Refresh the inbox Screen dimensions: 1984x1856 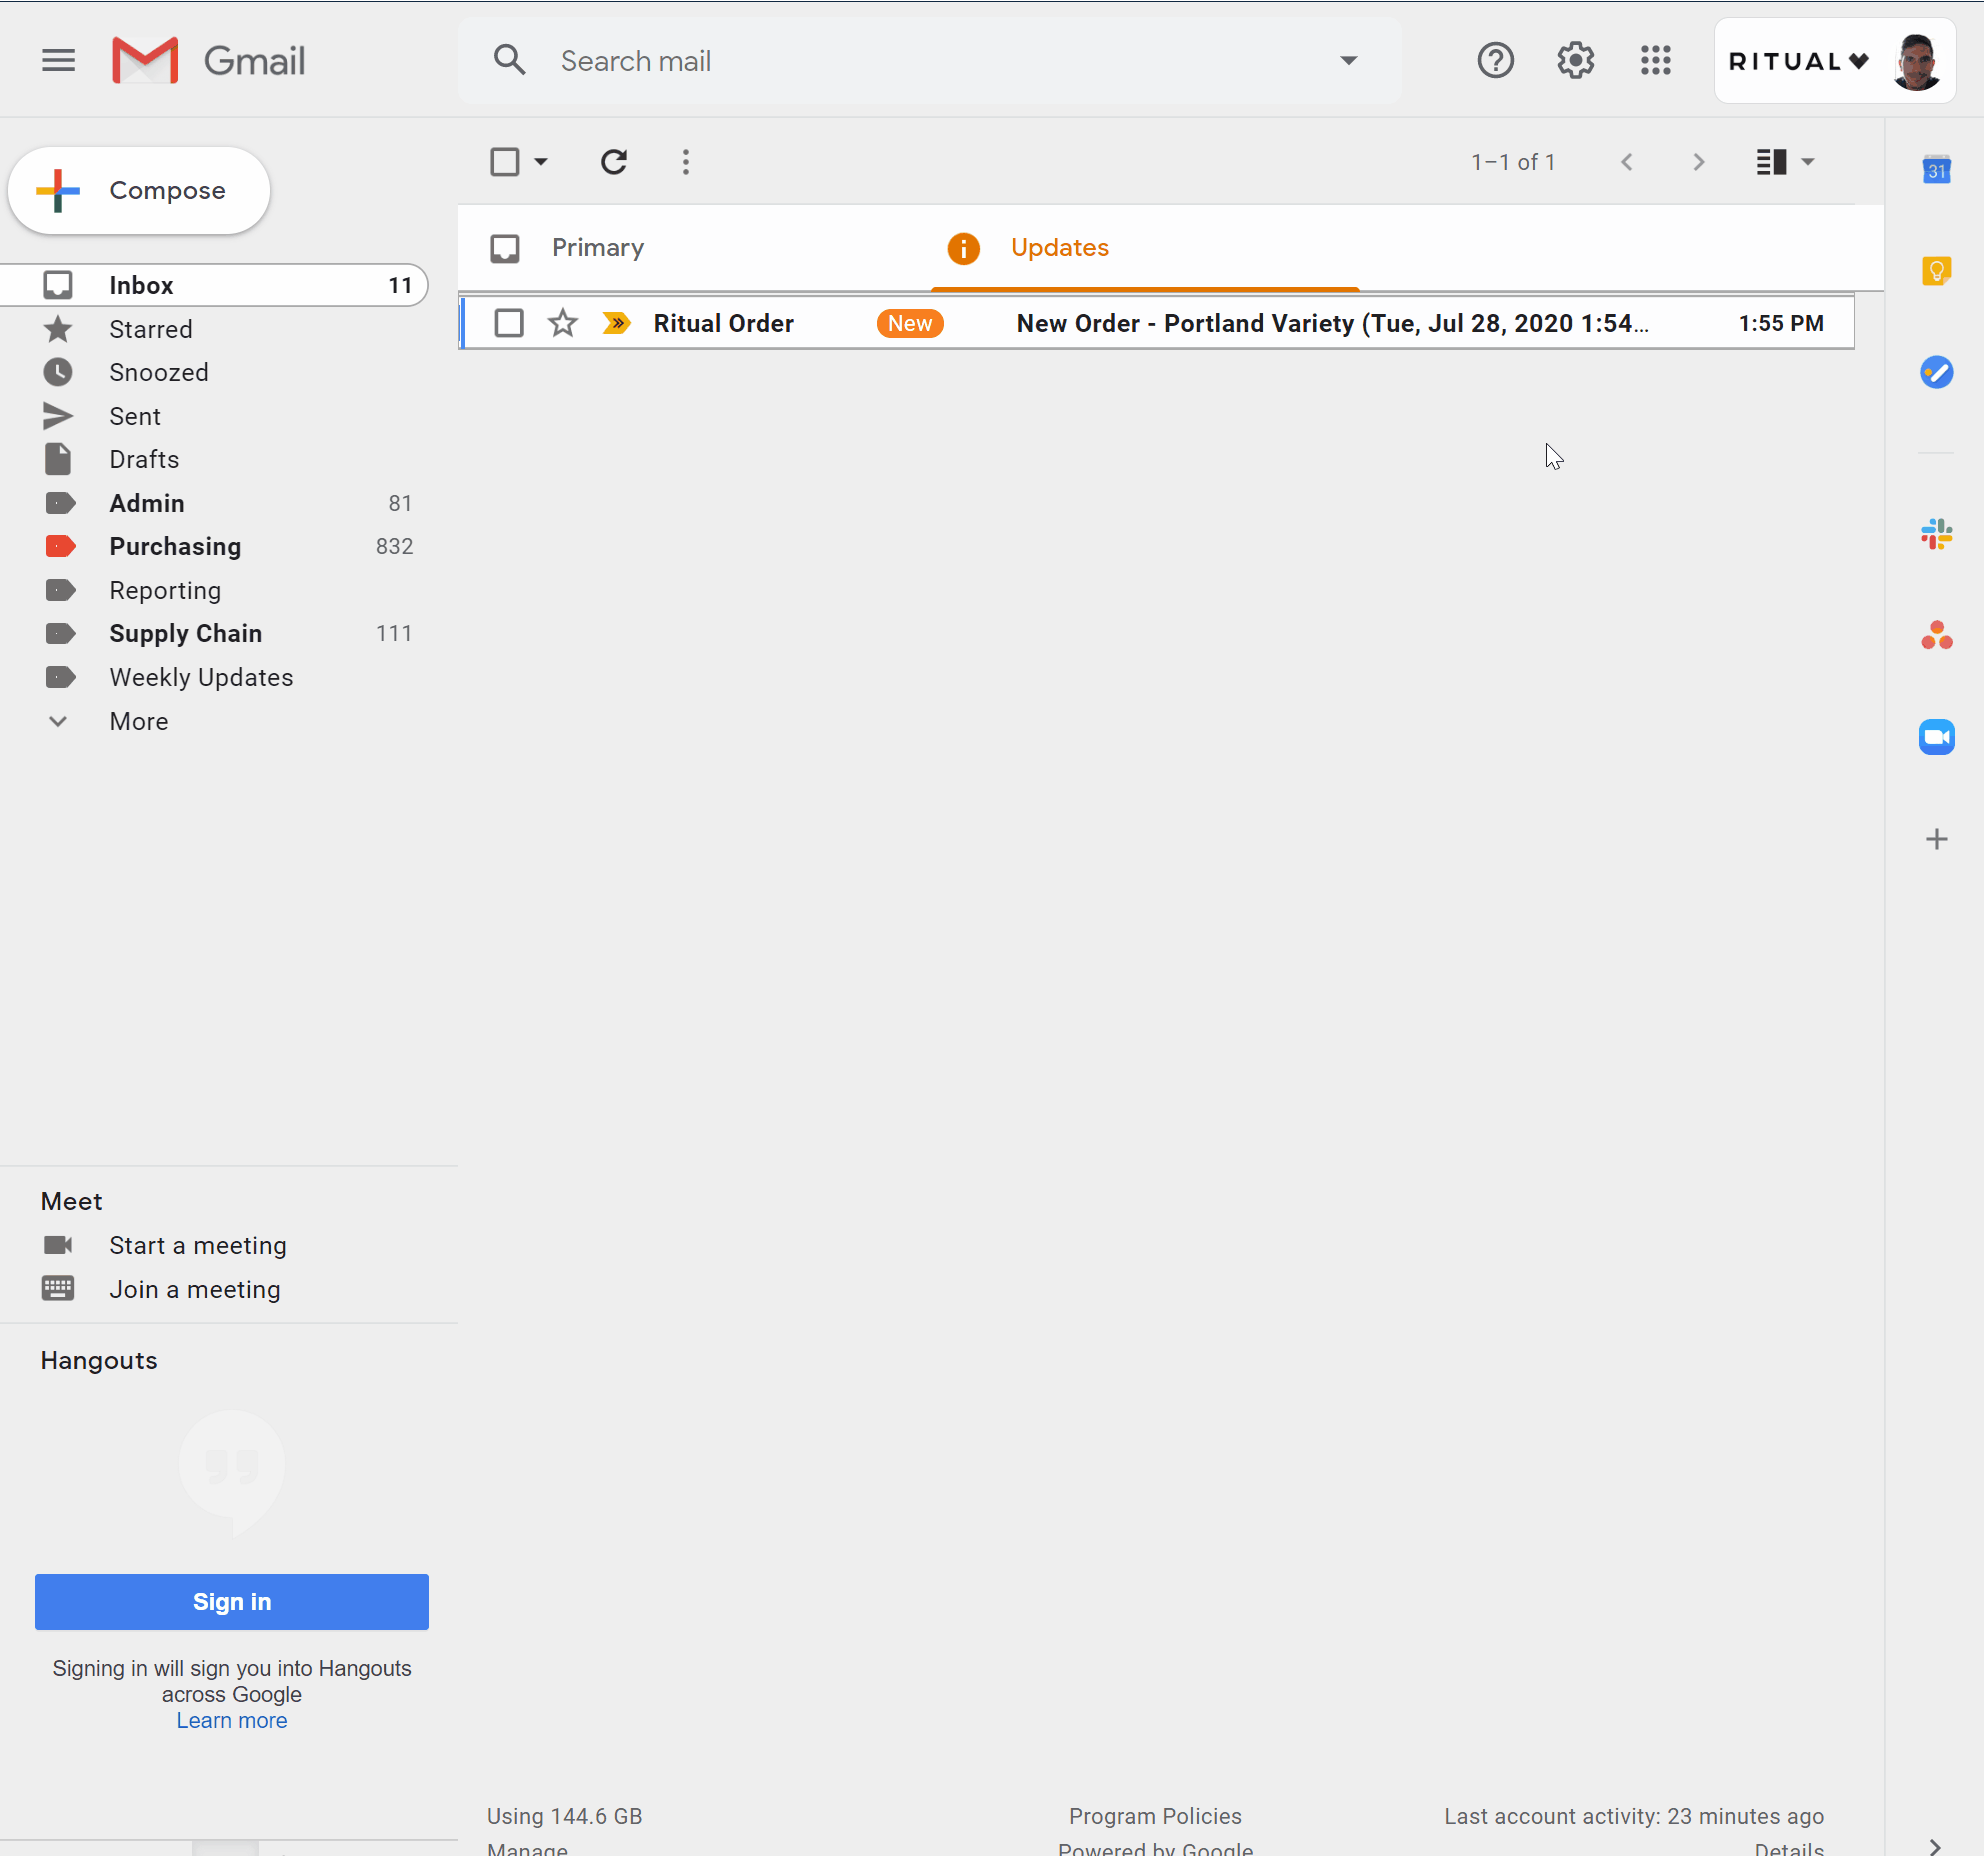(614, 162)
